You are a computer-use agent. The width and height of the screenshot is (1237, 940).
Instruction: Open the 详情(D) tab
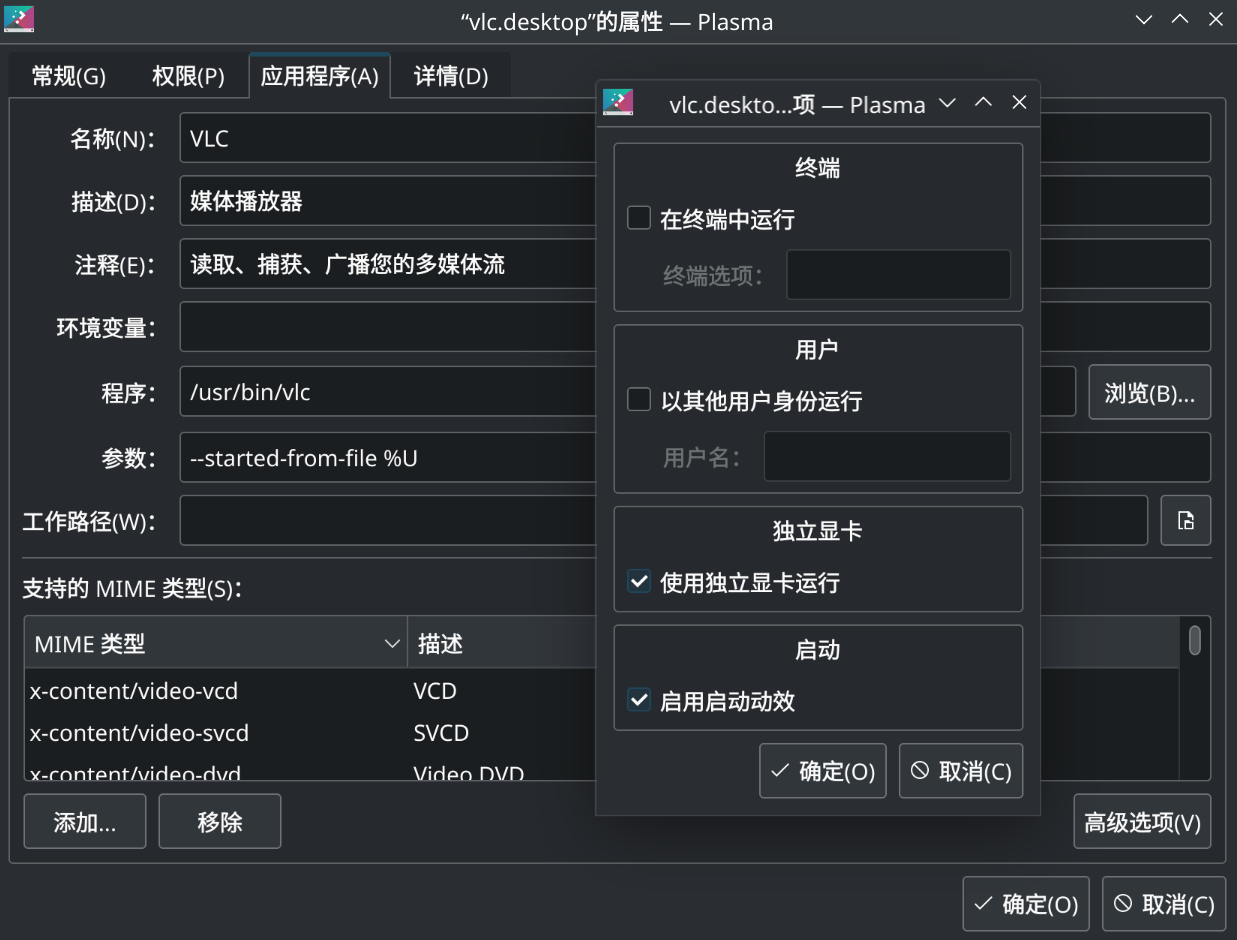[x=451, y=76]
